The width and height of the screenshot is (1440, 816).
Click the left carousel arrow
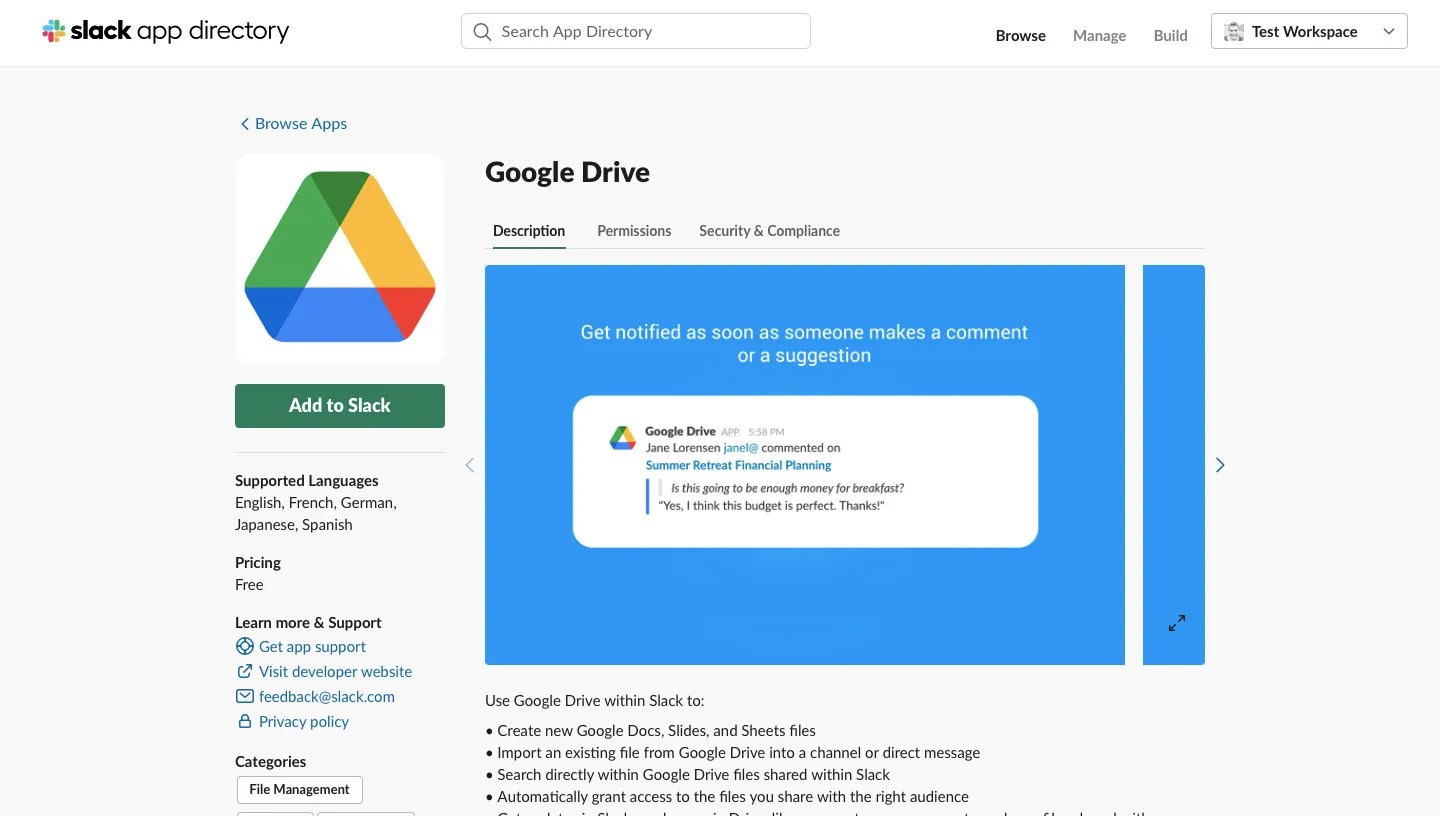pos(470,464)
